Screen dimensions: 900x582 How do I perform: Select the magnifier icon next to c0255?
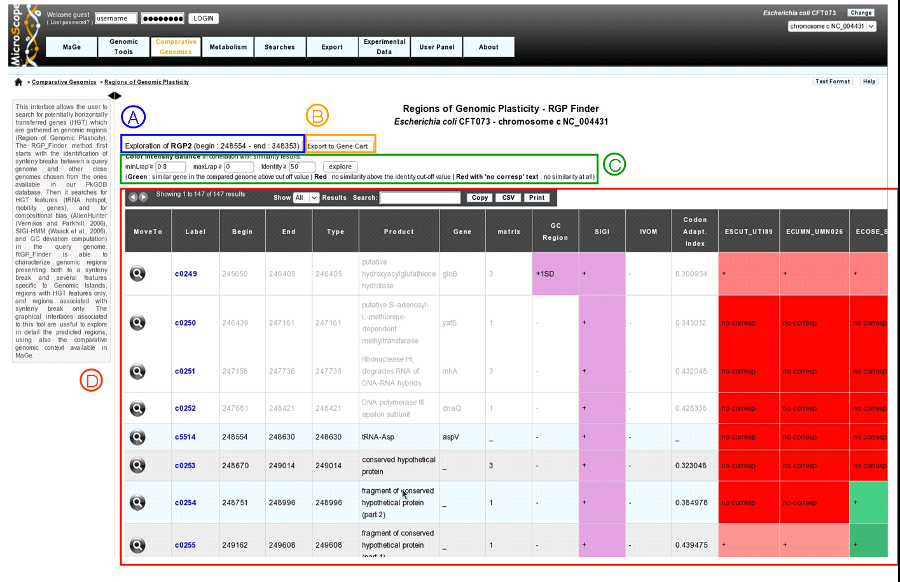137,545
